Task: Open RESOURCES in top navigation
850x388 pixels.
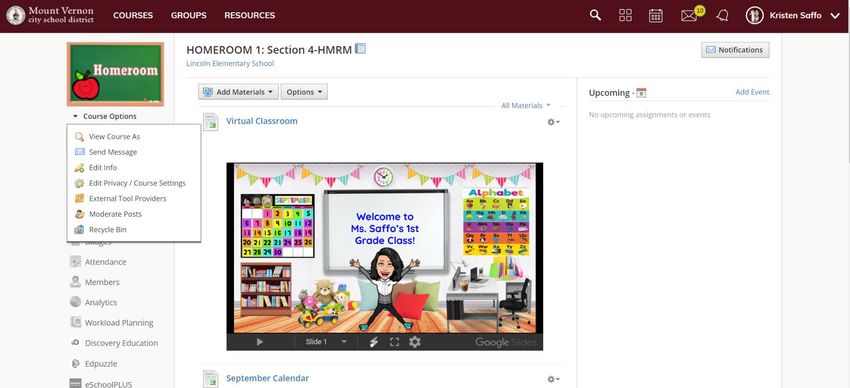Action: pos(249,16)
